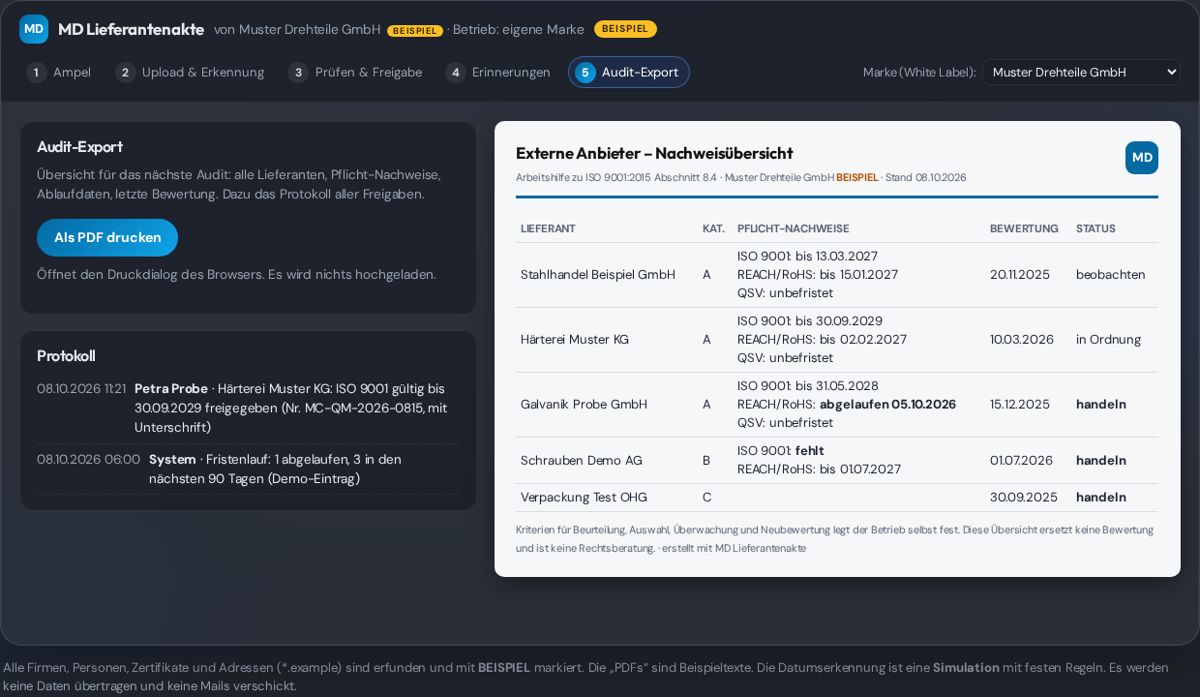The height and width of the screenshot is (697, 1200).
Task: Click the MD badge on the report card
Action: coord(1141,158)
